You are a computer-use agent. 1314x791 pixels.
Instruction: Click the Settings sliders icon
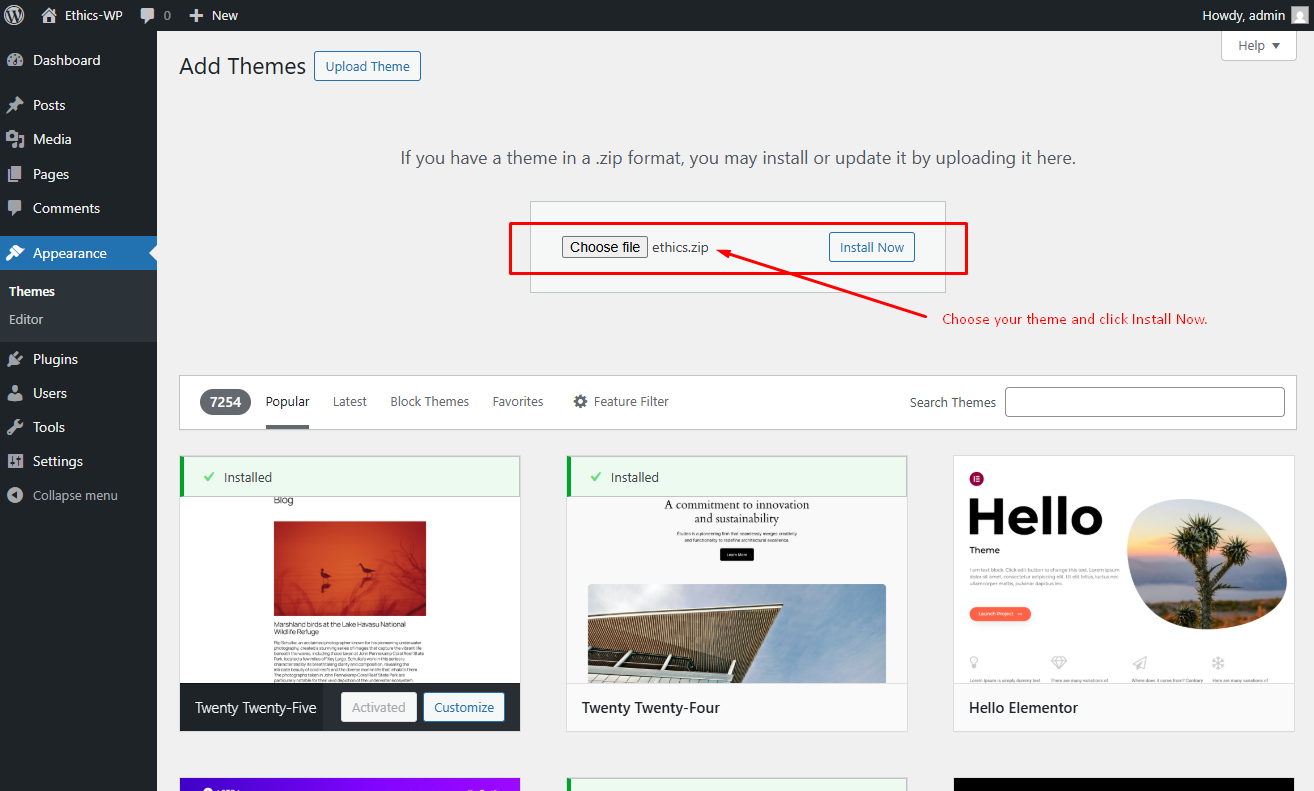(15, 461)
